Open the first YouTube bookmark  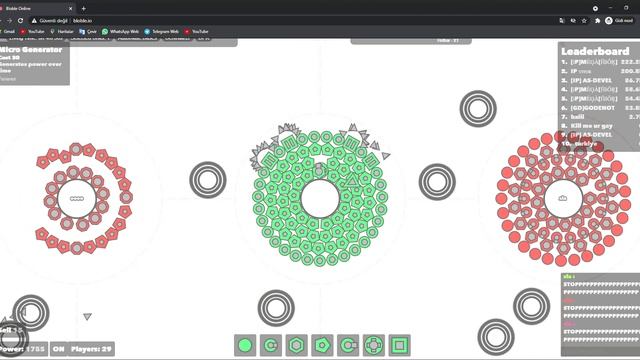(32, 31)
